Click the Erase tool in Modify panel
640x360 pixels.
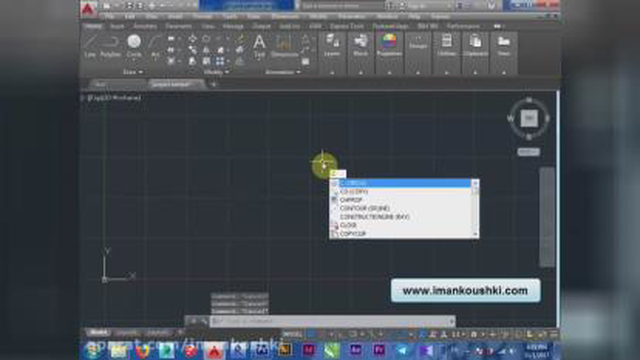coord(240,39)
